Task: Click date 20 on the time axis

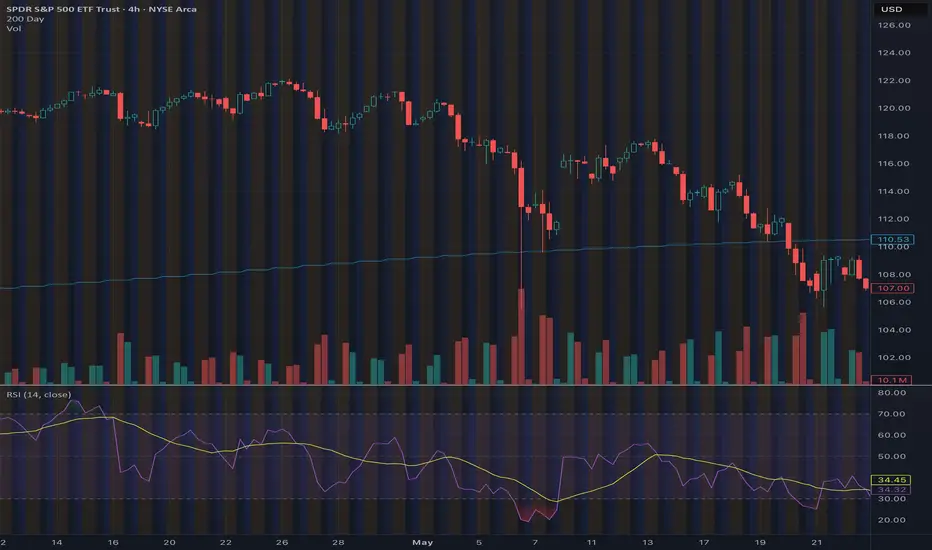Action: (169, 542)
